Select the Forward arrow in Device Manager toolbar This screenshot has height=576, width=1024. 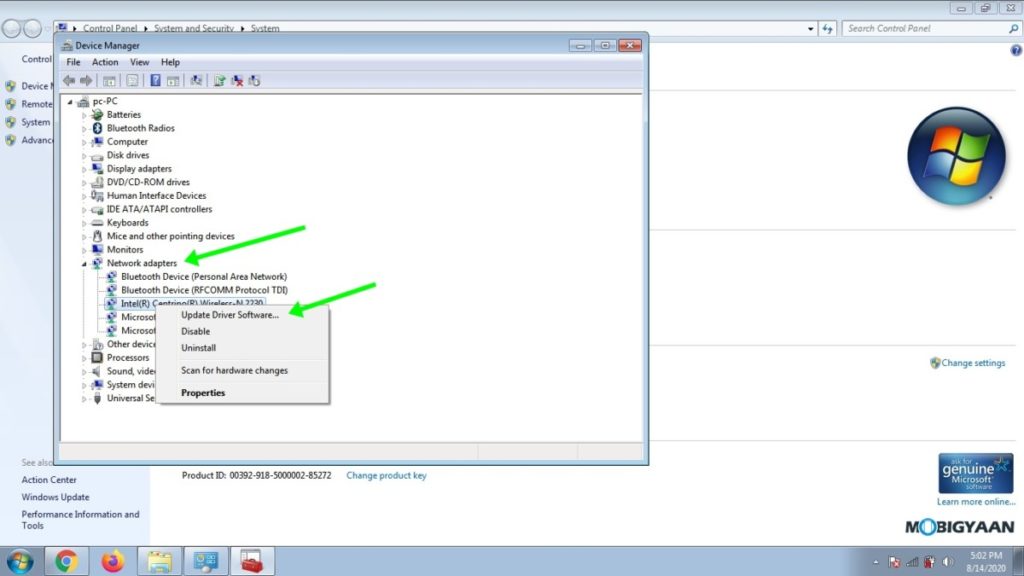[86, 80]
